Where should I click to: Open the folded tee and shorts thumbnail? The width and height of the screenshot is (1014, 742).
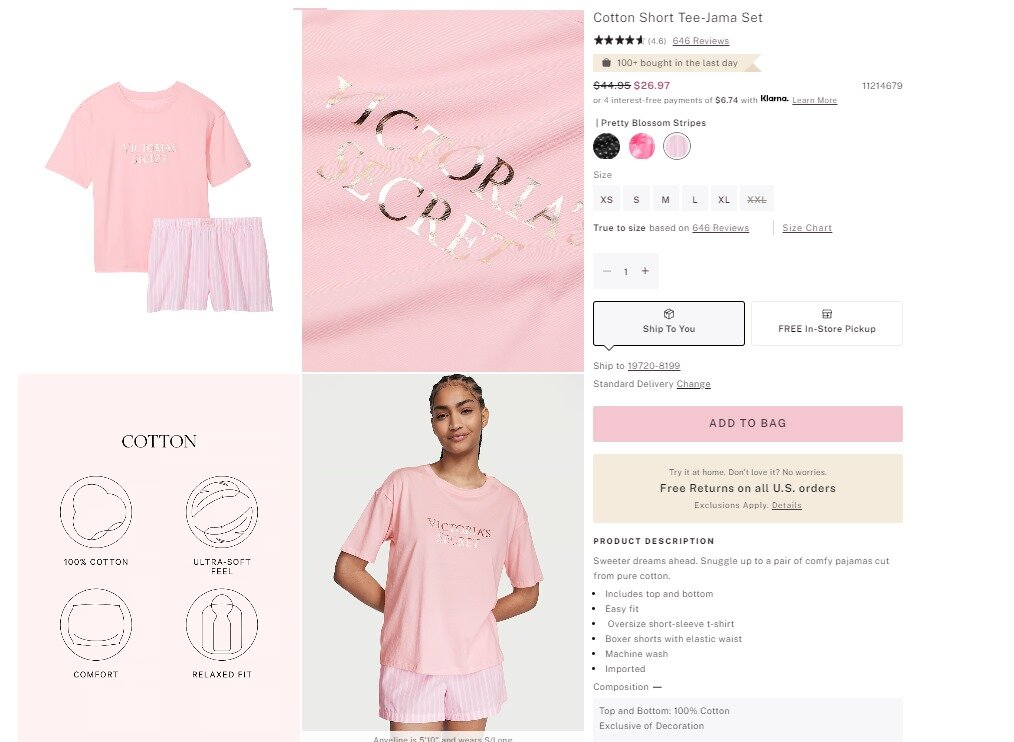tap(159, 193)
